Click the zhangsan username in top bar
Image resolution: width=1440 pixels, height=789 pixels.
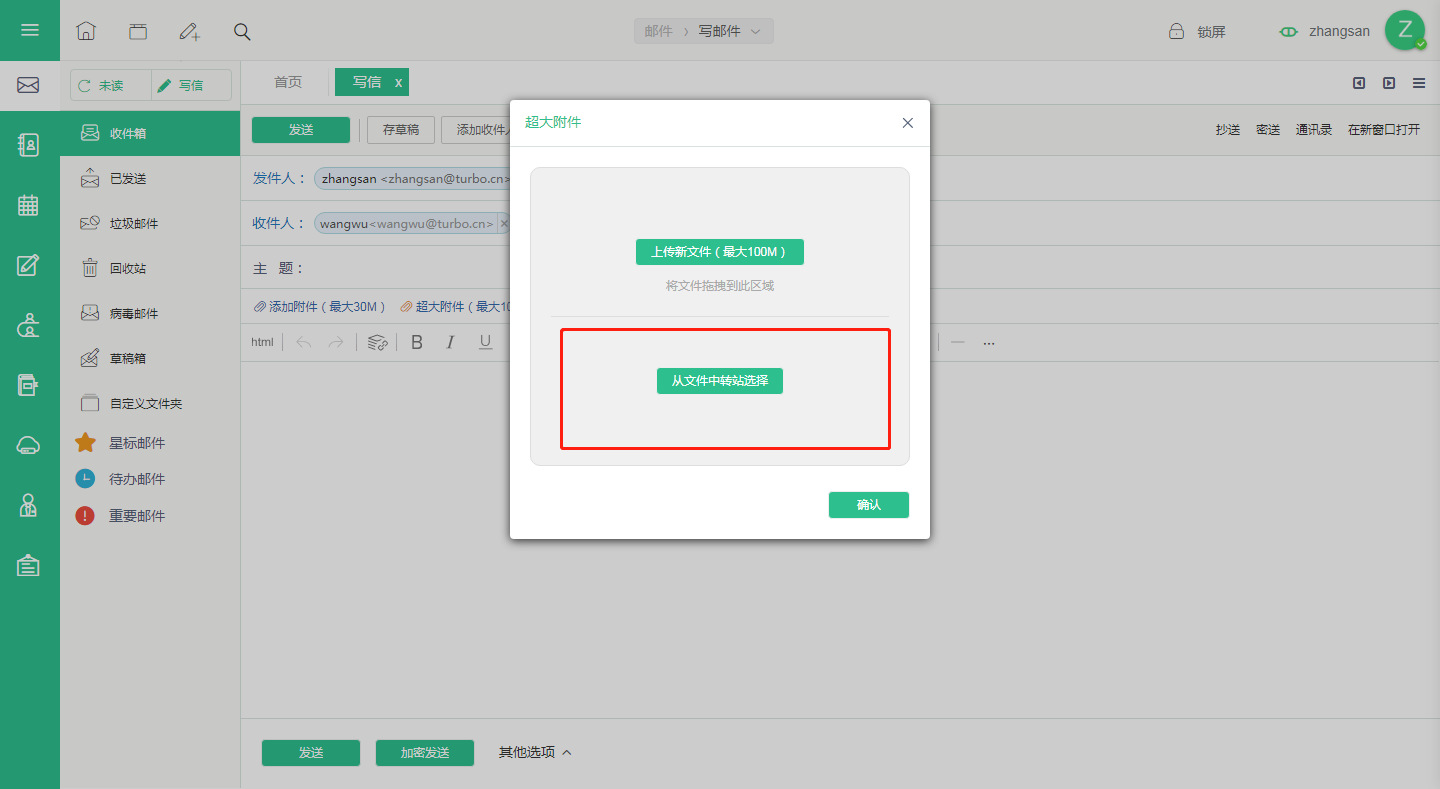[x=1339, y=31]
